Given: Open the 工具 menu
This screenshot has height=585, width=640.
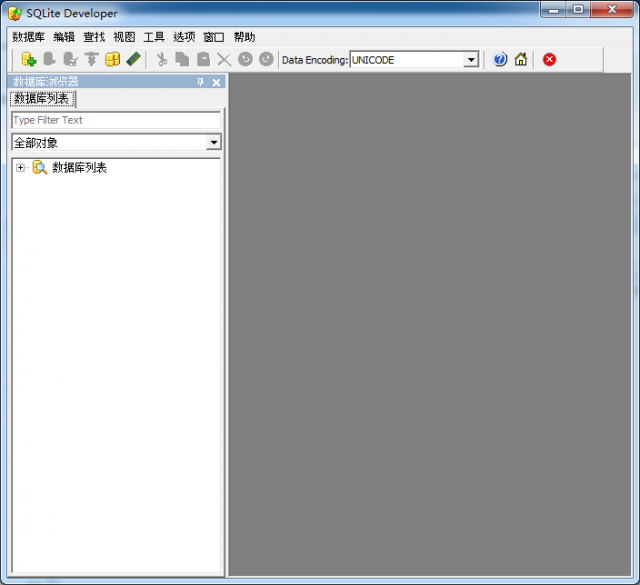Looking at the screenshot, I should [154, 37].
